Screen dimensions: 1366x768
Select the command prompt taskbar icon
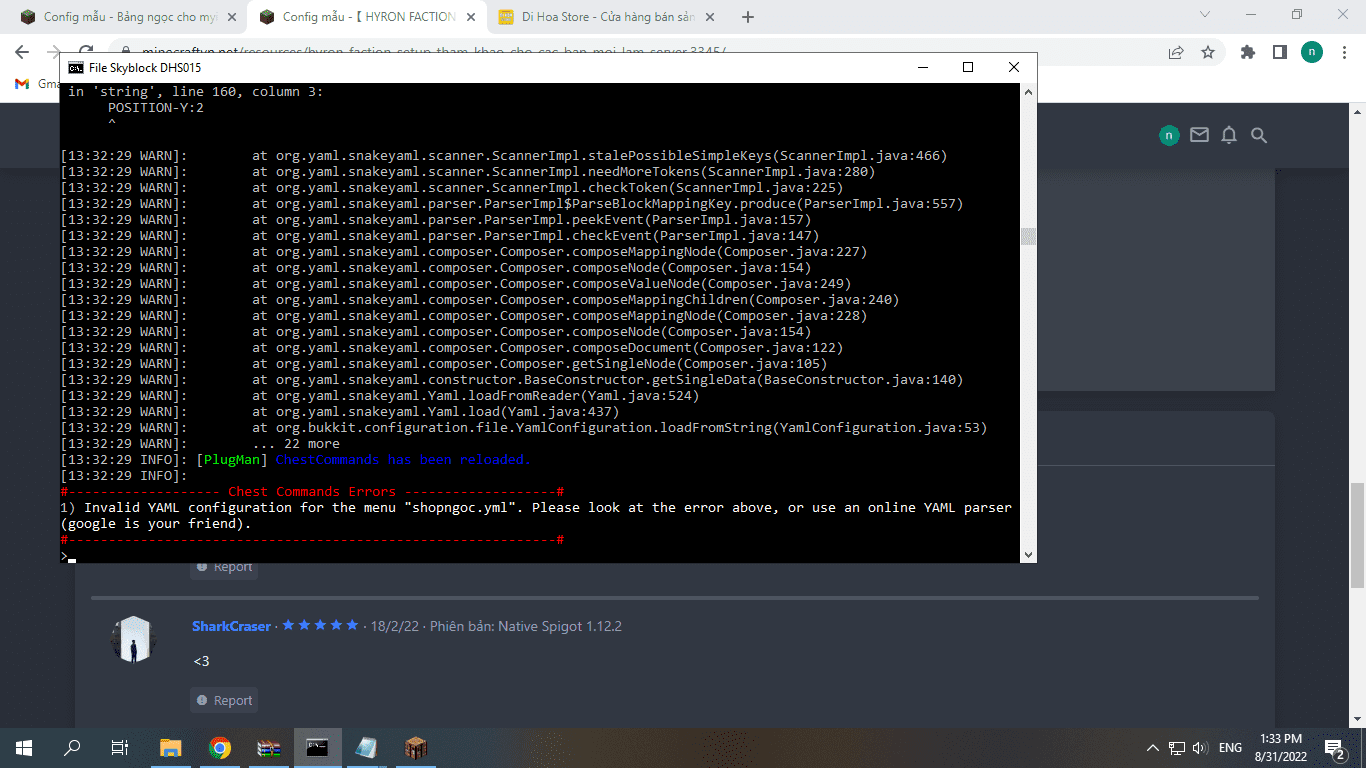(x=318, y=747)
